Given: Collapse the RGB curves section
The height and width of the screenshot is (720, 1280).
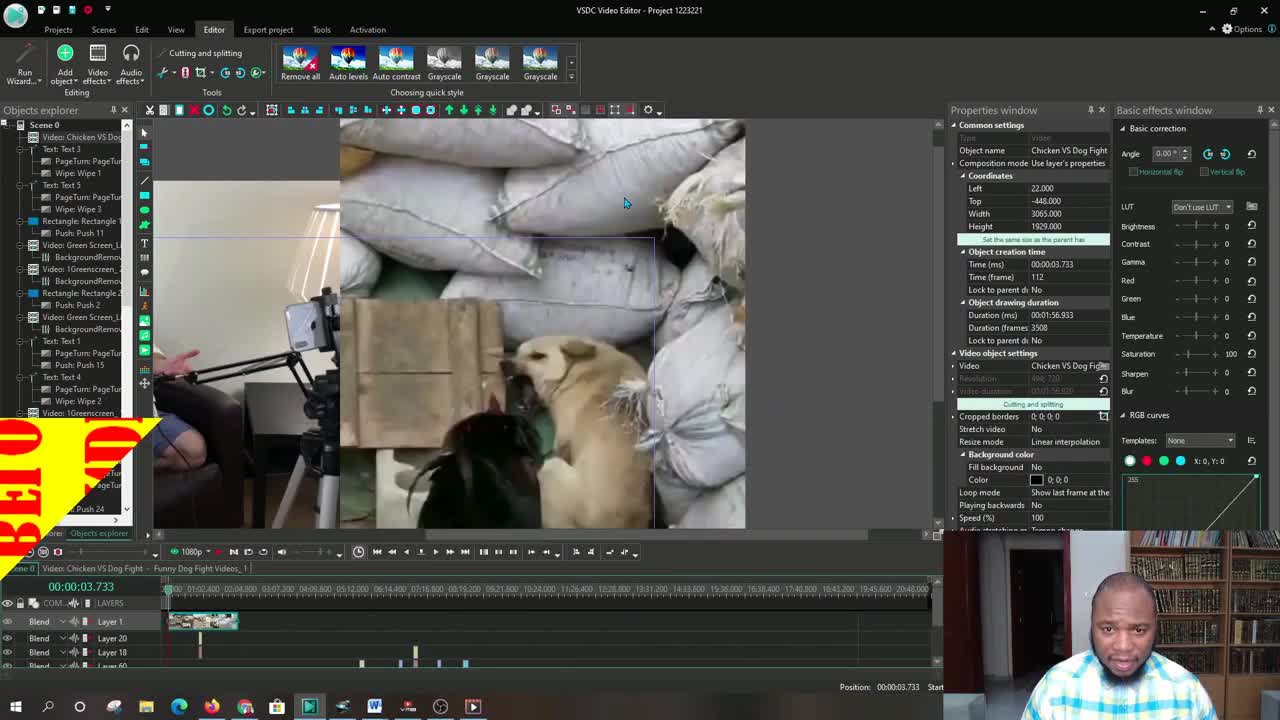Looking at the screenshot, I should pyautogui.click(x=1123, y=415).
